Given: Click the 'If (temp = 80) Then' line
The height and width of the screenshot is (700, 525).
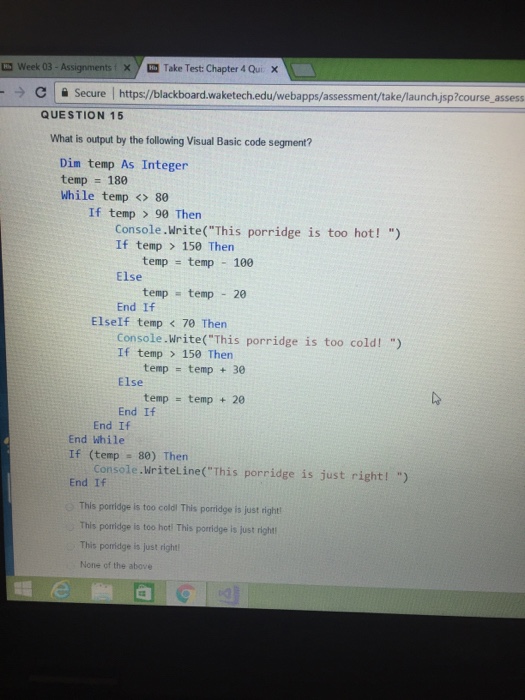Looking at the screenshot, I should click(x=128, y=455).
